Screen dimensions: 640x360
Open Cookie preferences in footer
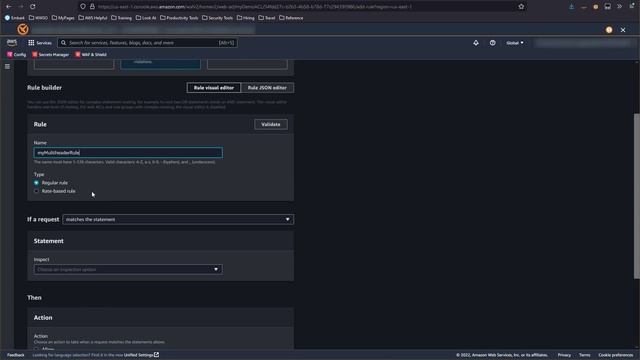pos(616,355)
